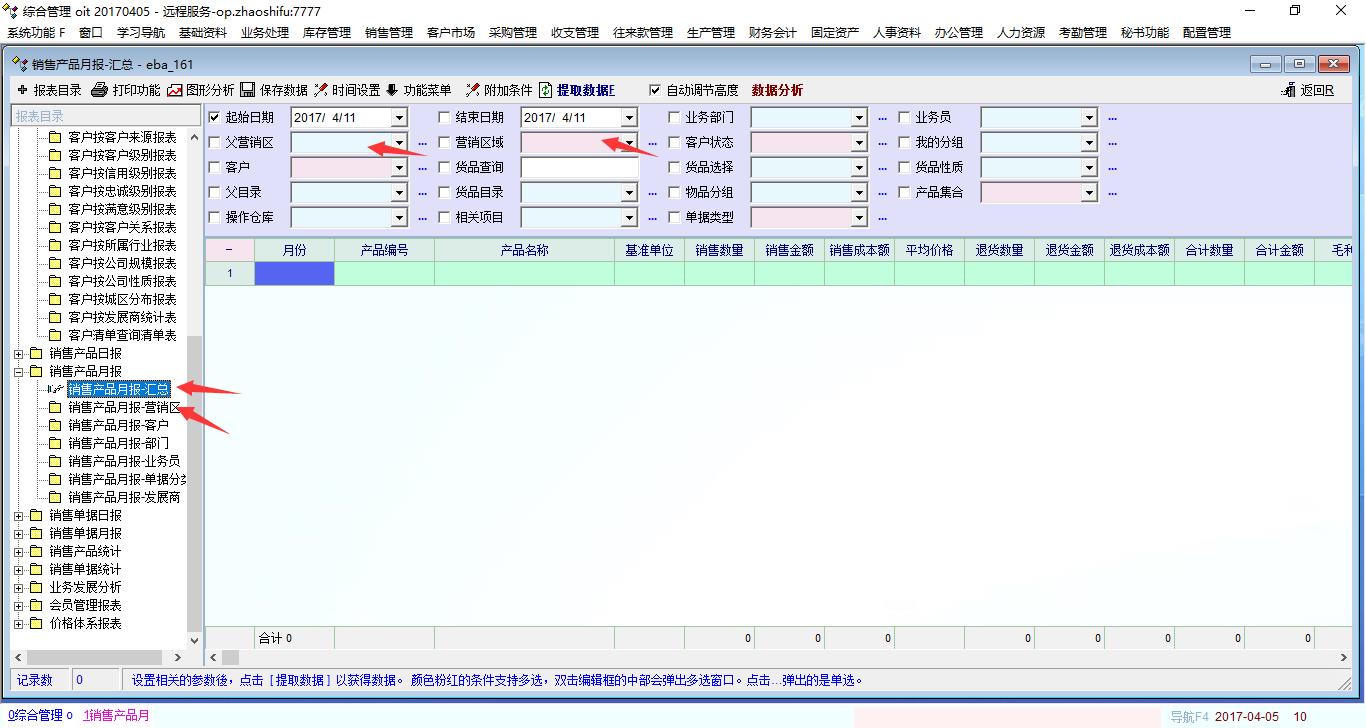
Task: Click the 打印功能 printer icon
Action: point(100,90)
